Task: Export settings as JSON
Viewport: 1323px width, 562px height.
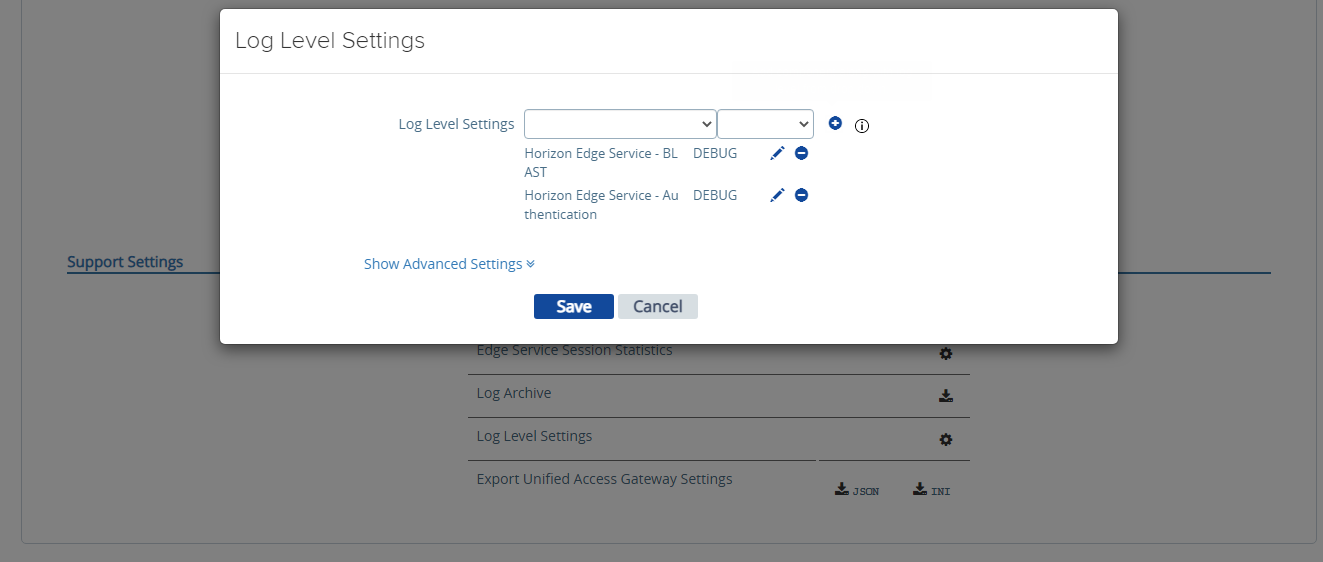Action: pyautogui.click(x=857, y=490)
